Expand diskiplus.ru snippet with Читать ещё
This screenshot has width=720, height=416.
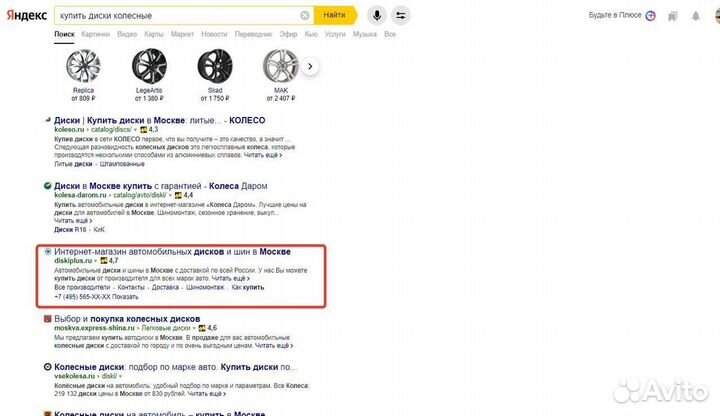click(231, 278)
